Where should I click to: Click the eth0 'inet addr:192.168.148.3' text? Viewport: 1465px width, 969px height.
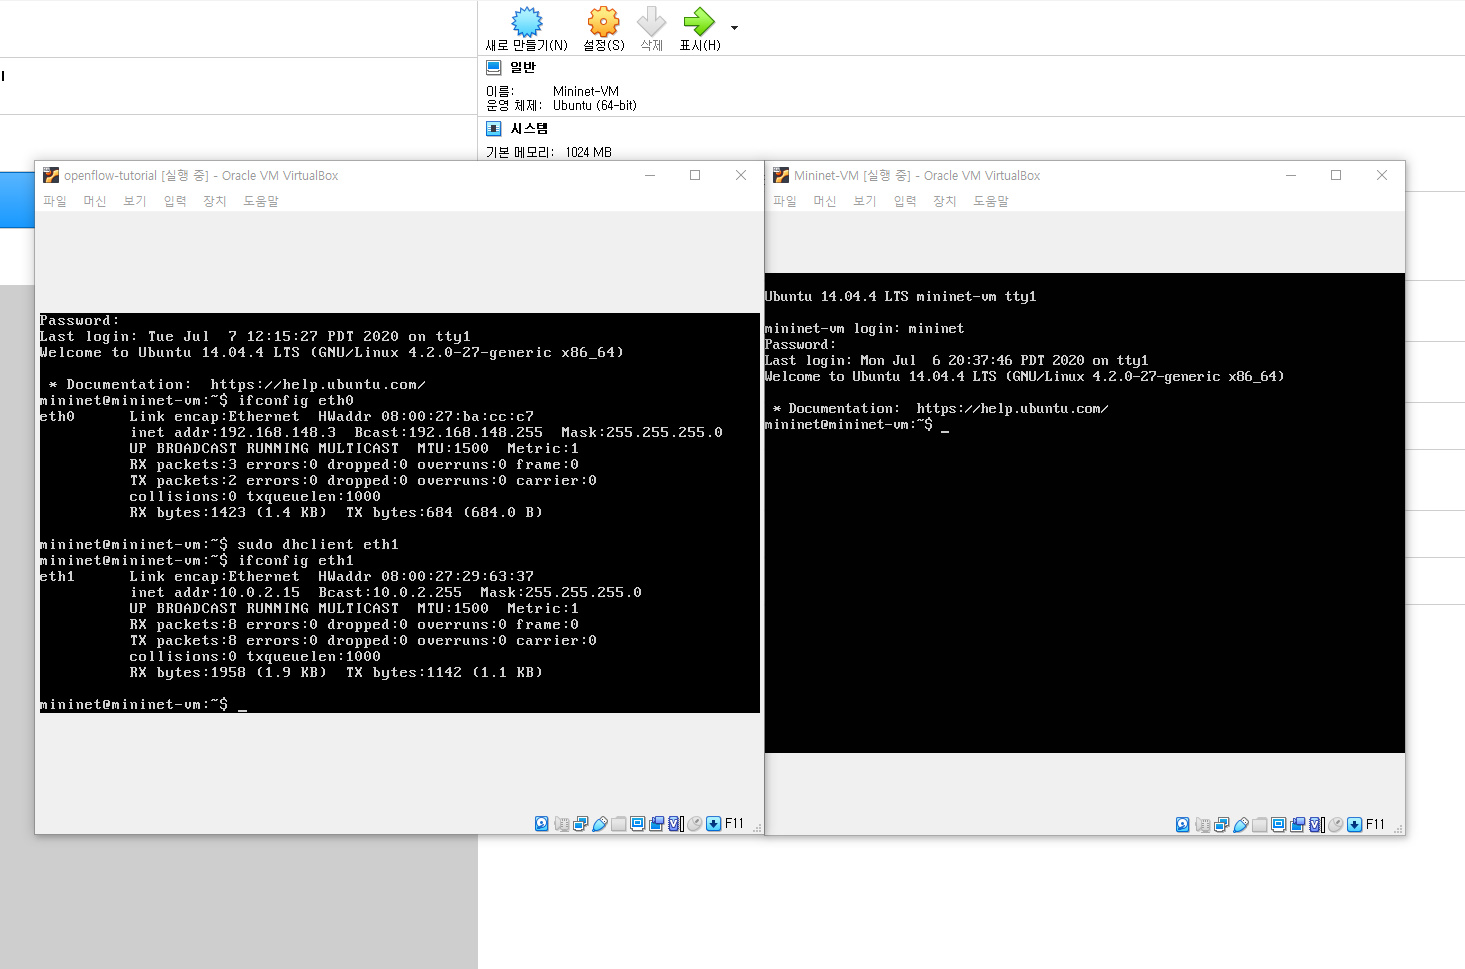point(233,433)
